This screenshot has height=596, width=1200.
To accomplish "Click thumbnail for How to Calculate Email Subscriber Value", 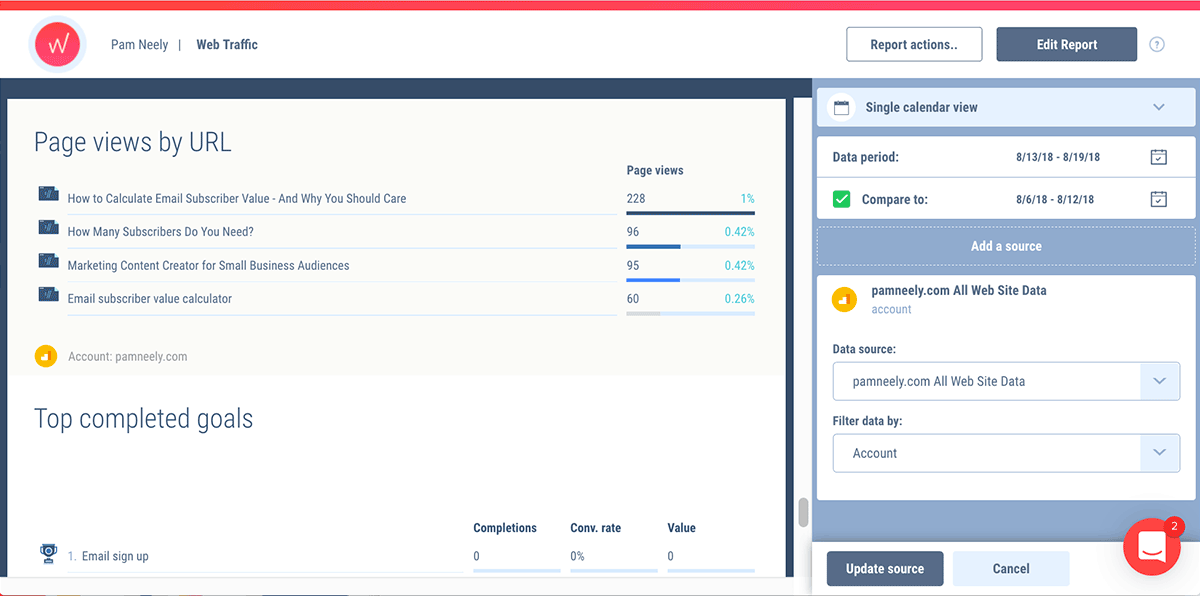I will point(48,194).
